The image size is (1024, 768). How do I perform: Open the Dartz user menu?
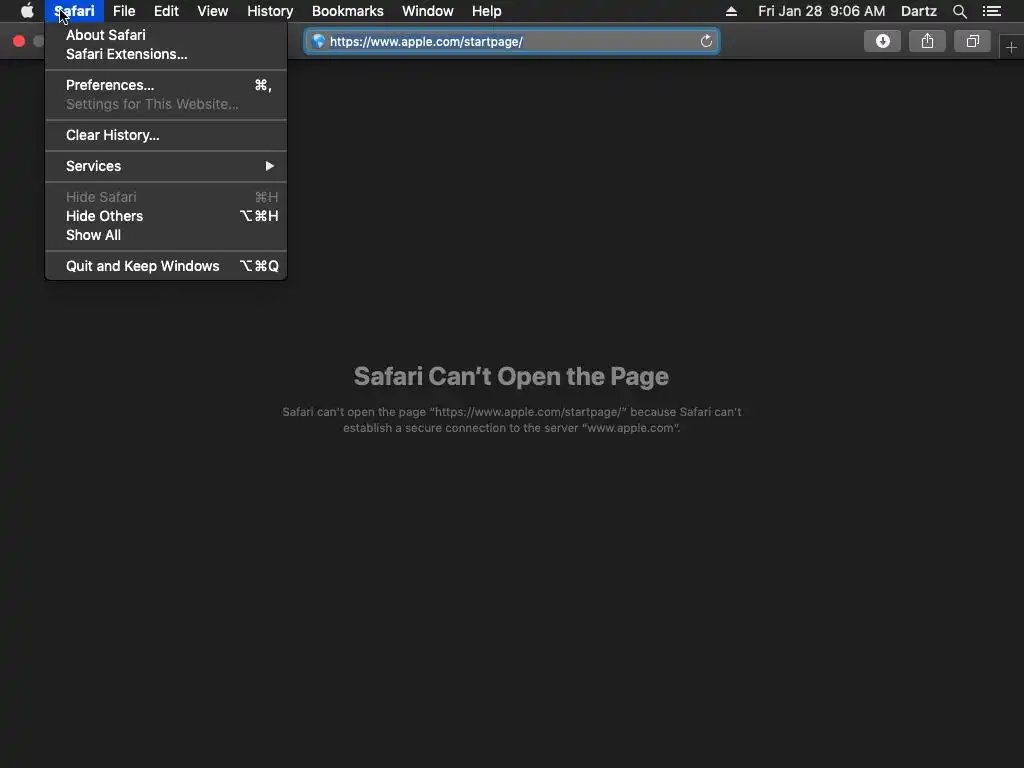919,11
